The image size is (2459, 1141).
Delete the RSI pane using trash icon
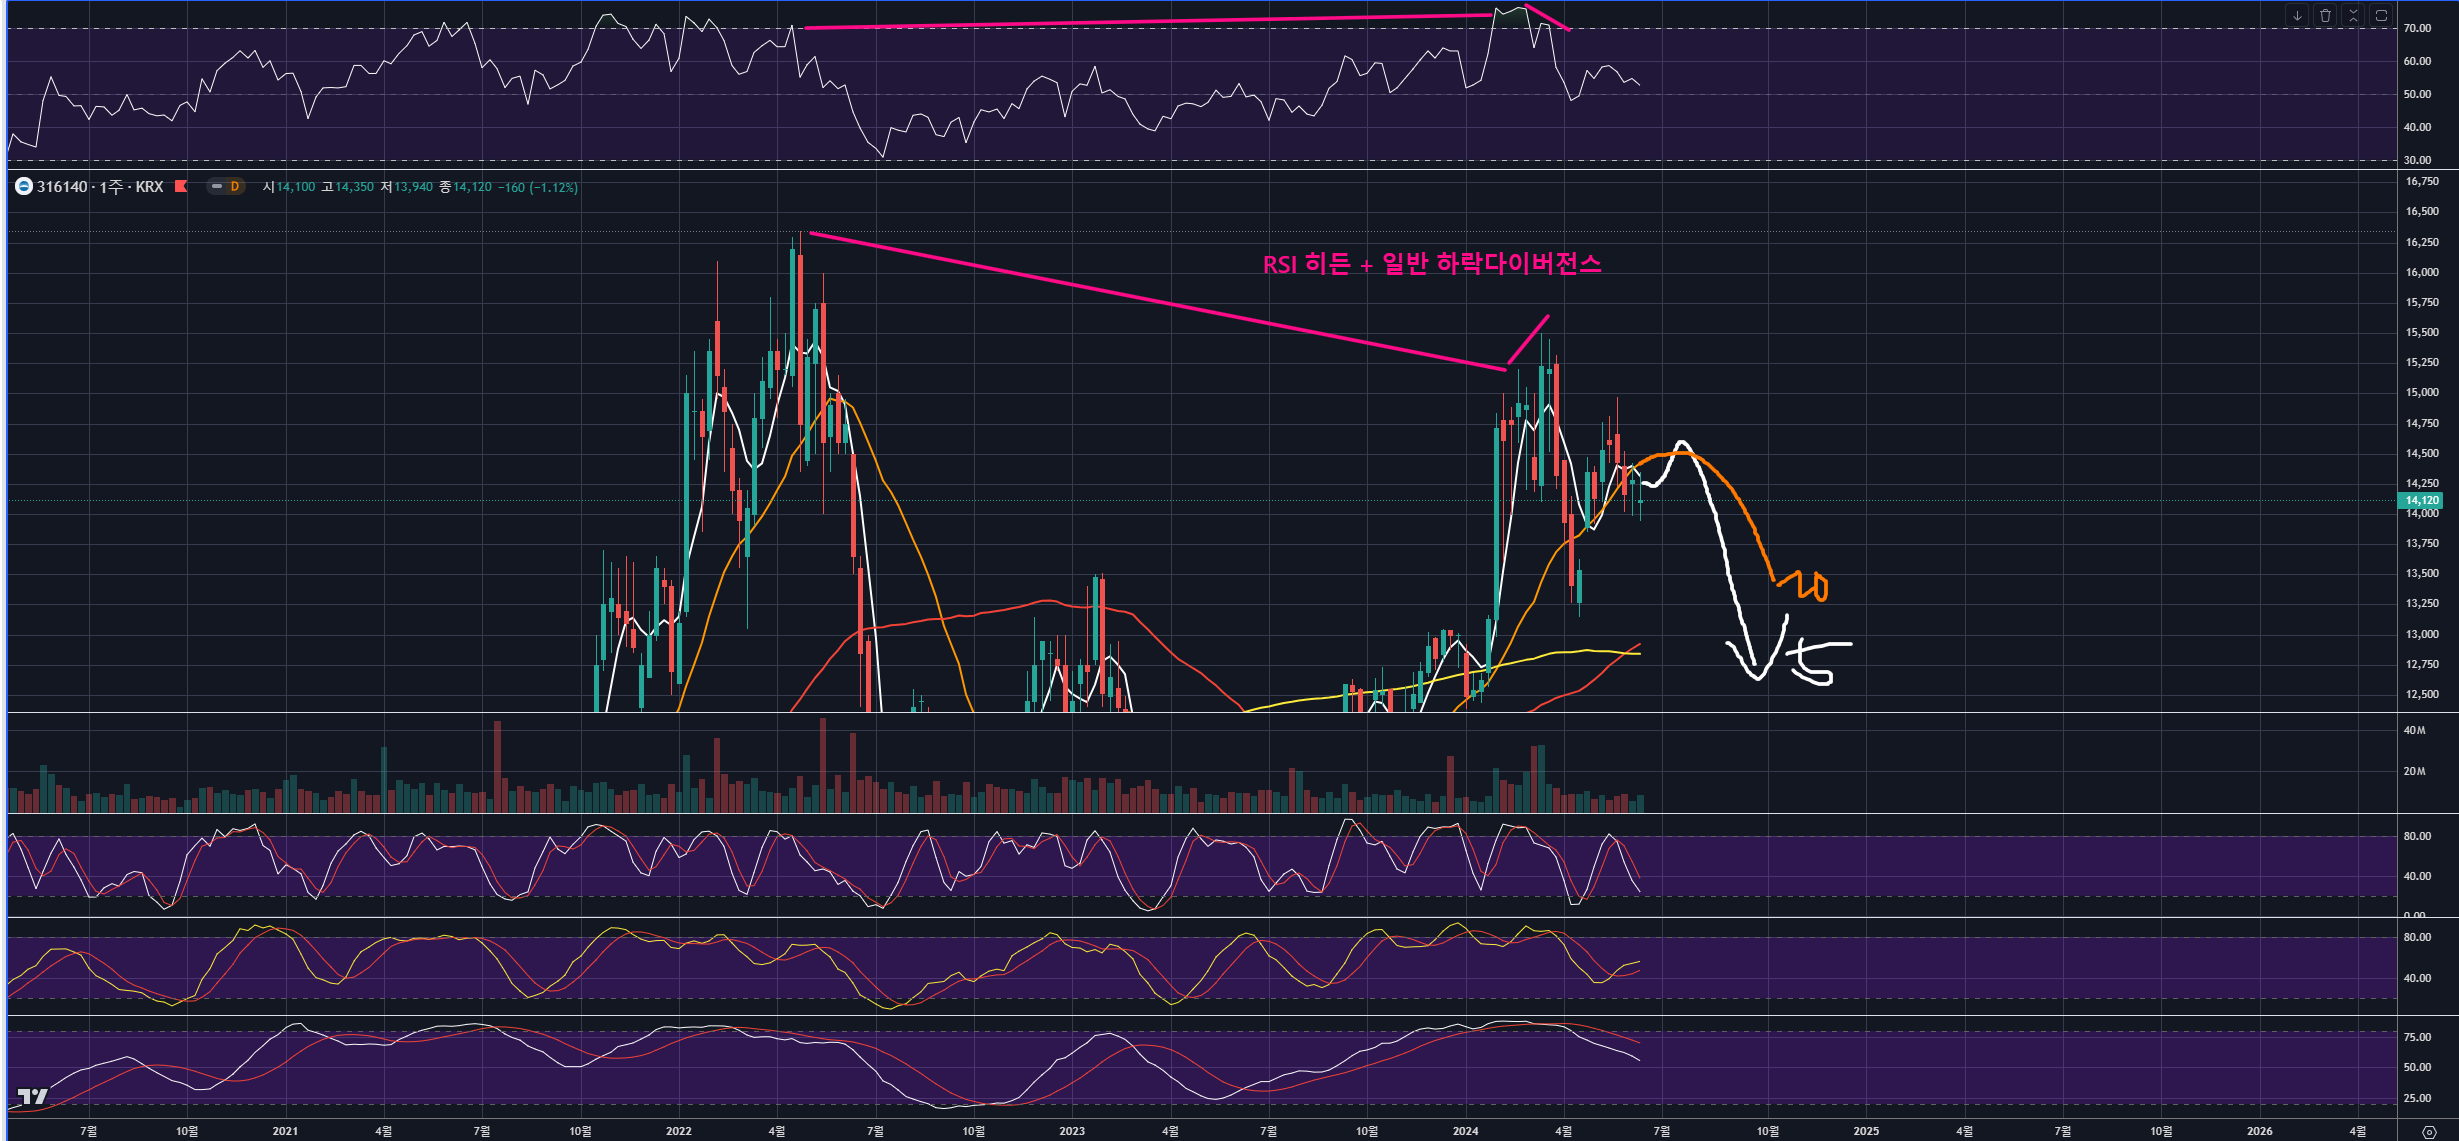[x=2325, y=16]
